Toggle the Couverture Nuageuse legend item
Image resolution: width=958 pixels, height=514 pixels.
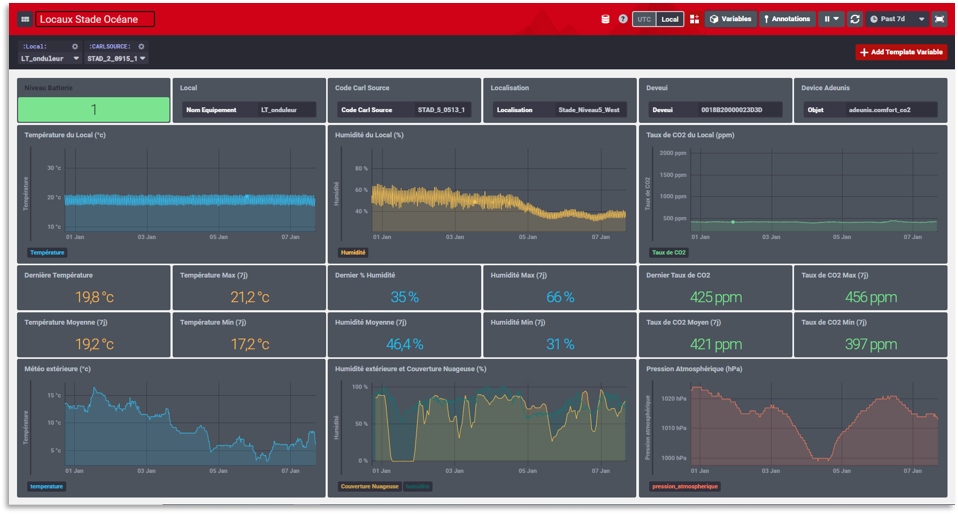click(370, 486)
